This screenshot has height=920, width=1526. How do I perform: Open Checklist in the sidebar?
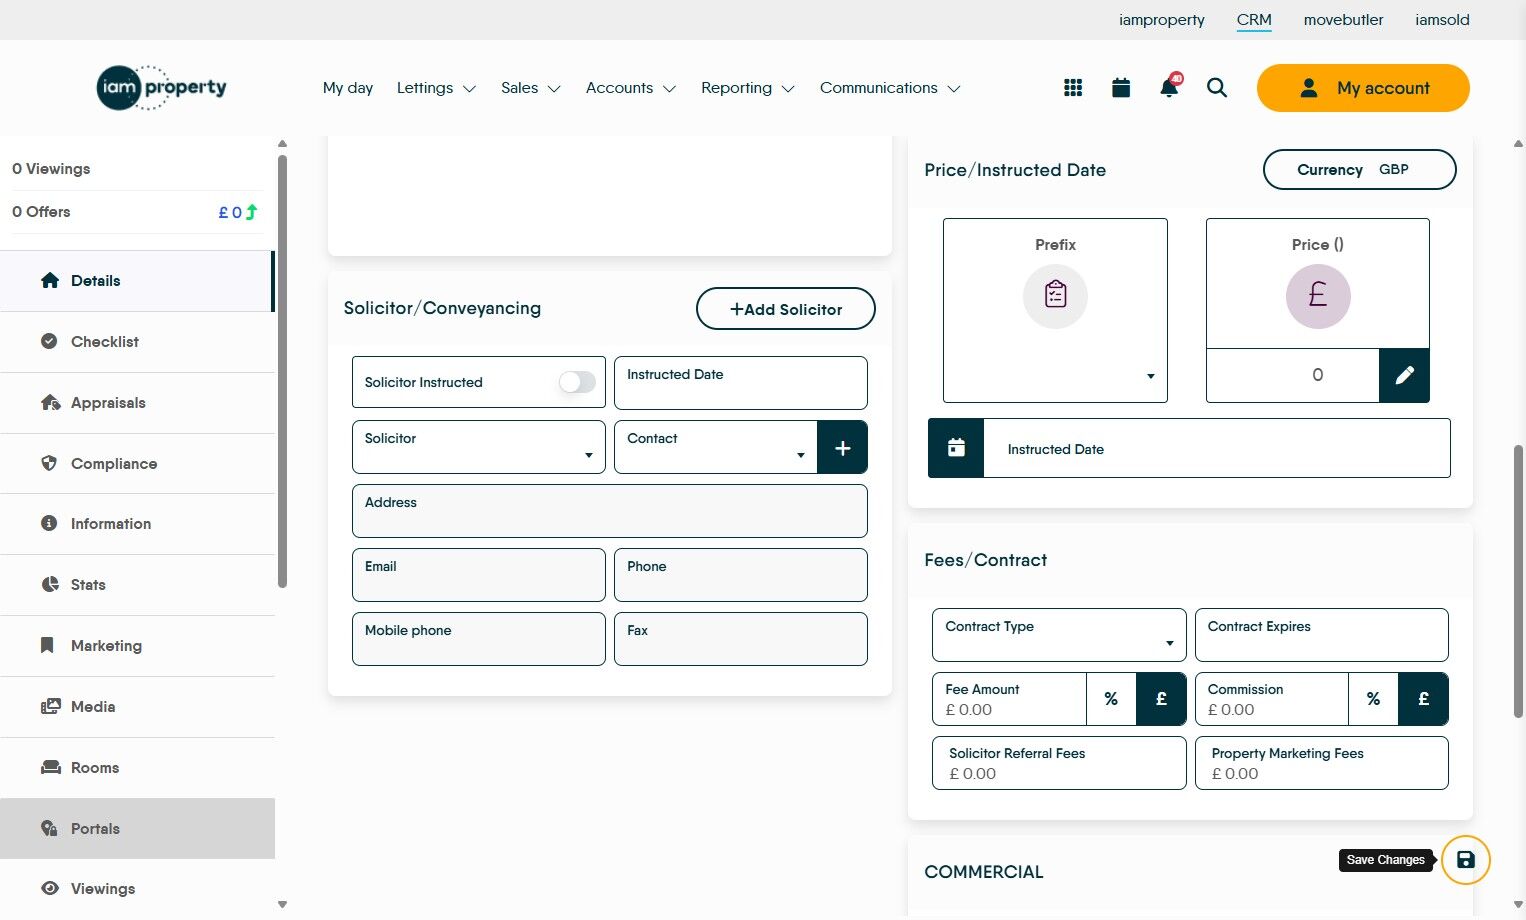pyautogui.click(x=137, y=342)
